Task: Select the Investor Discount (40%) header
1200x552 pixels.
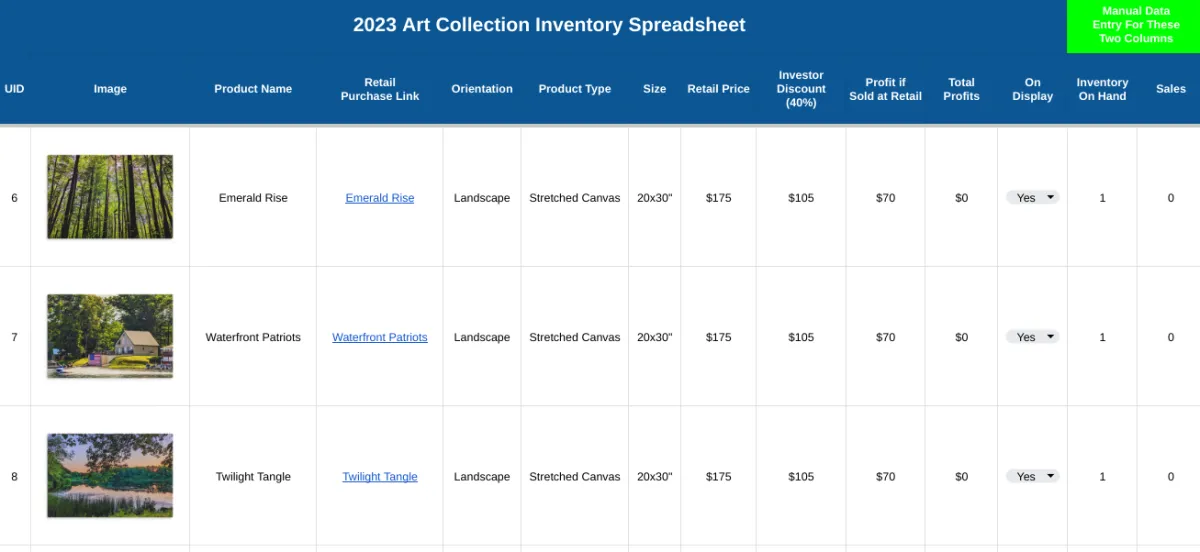Action: [801, 89]
